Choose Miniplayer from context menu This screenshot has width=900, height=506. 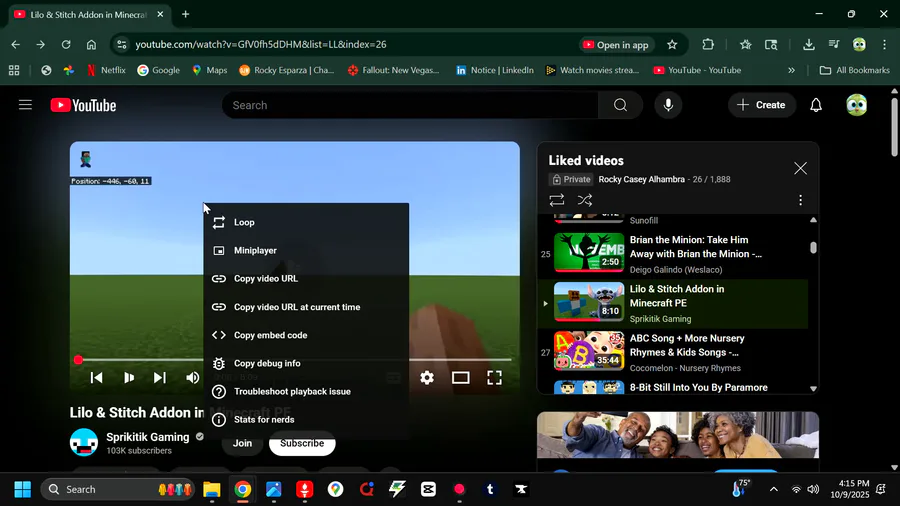pyautogui.click(x=306, y=250)
